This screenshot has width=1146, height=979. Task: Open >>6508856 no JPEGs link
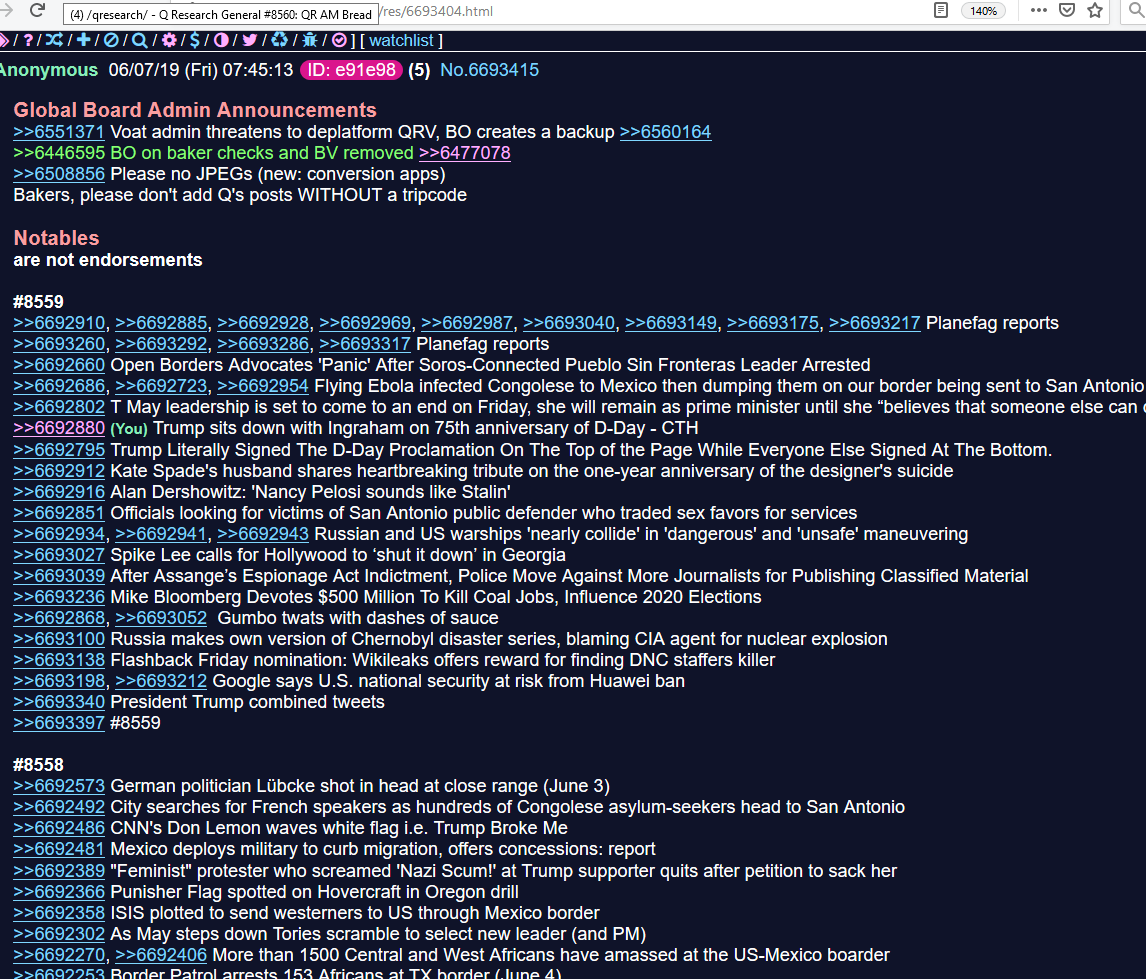click(59, 175)
